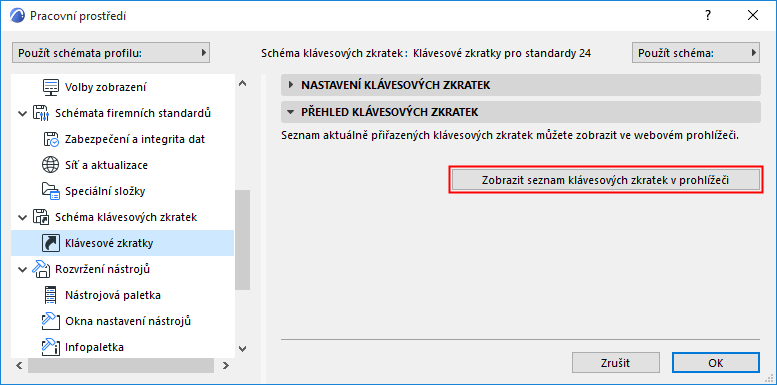Click the Zrušit button

click(x=616, y=363)
